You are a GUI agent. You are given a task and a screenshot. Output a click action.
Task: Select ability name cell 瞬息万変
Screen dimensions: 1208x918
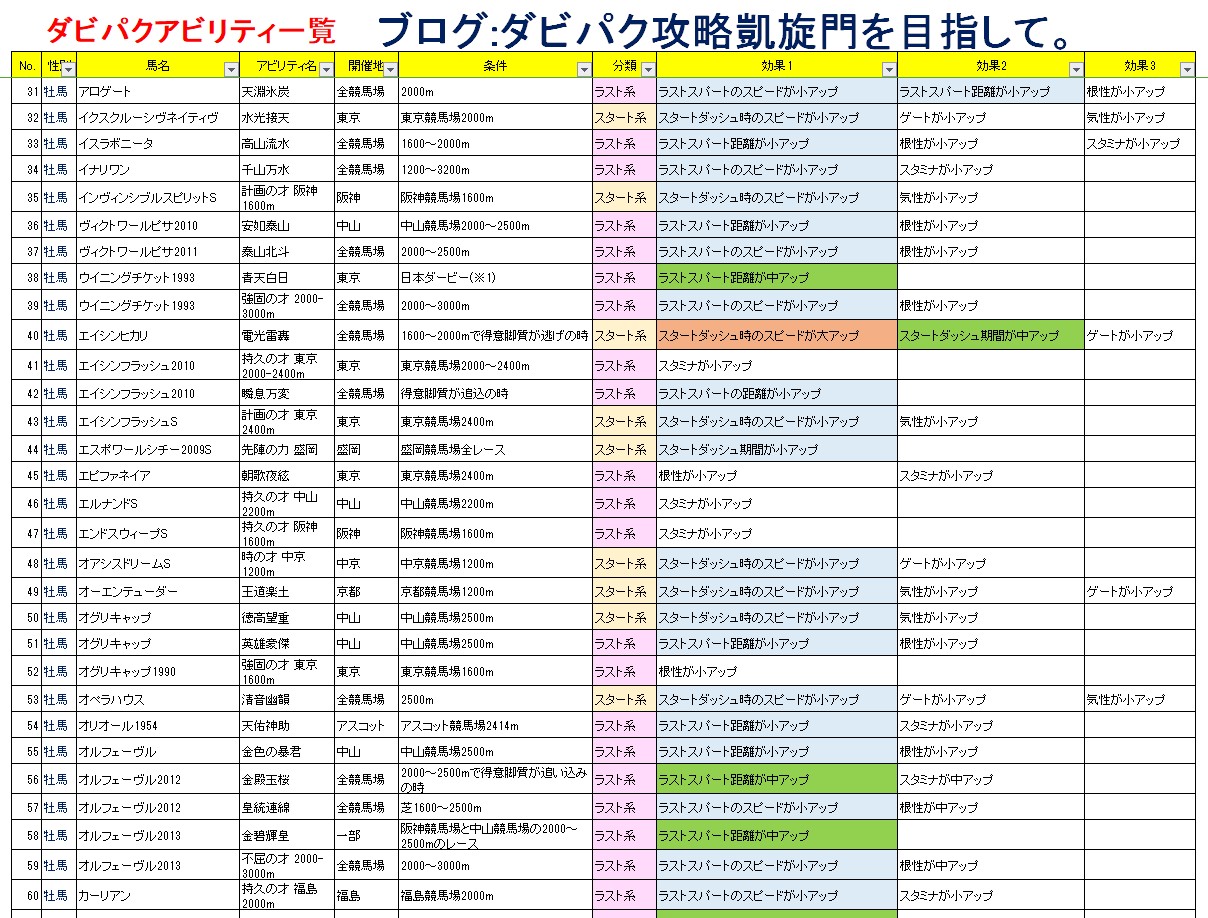coord(287,393)
